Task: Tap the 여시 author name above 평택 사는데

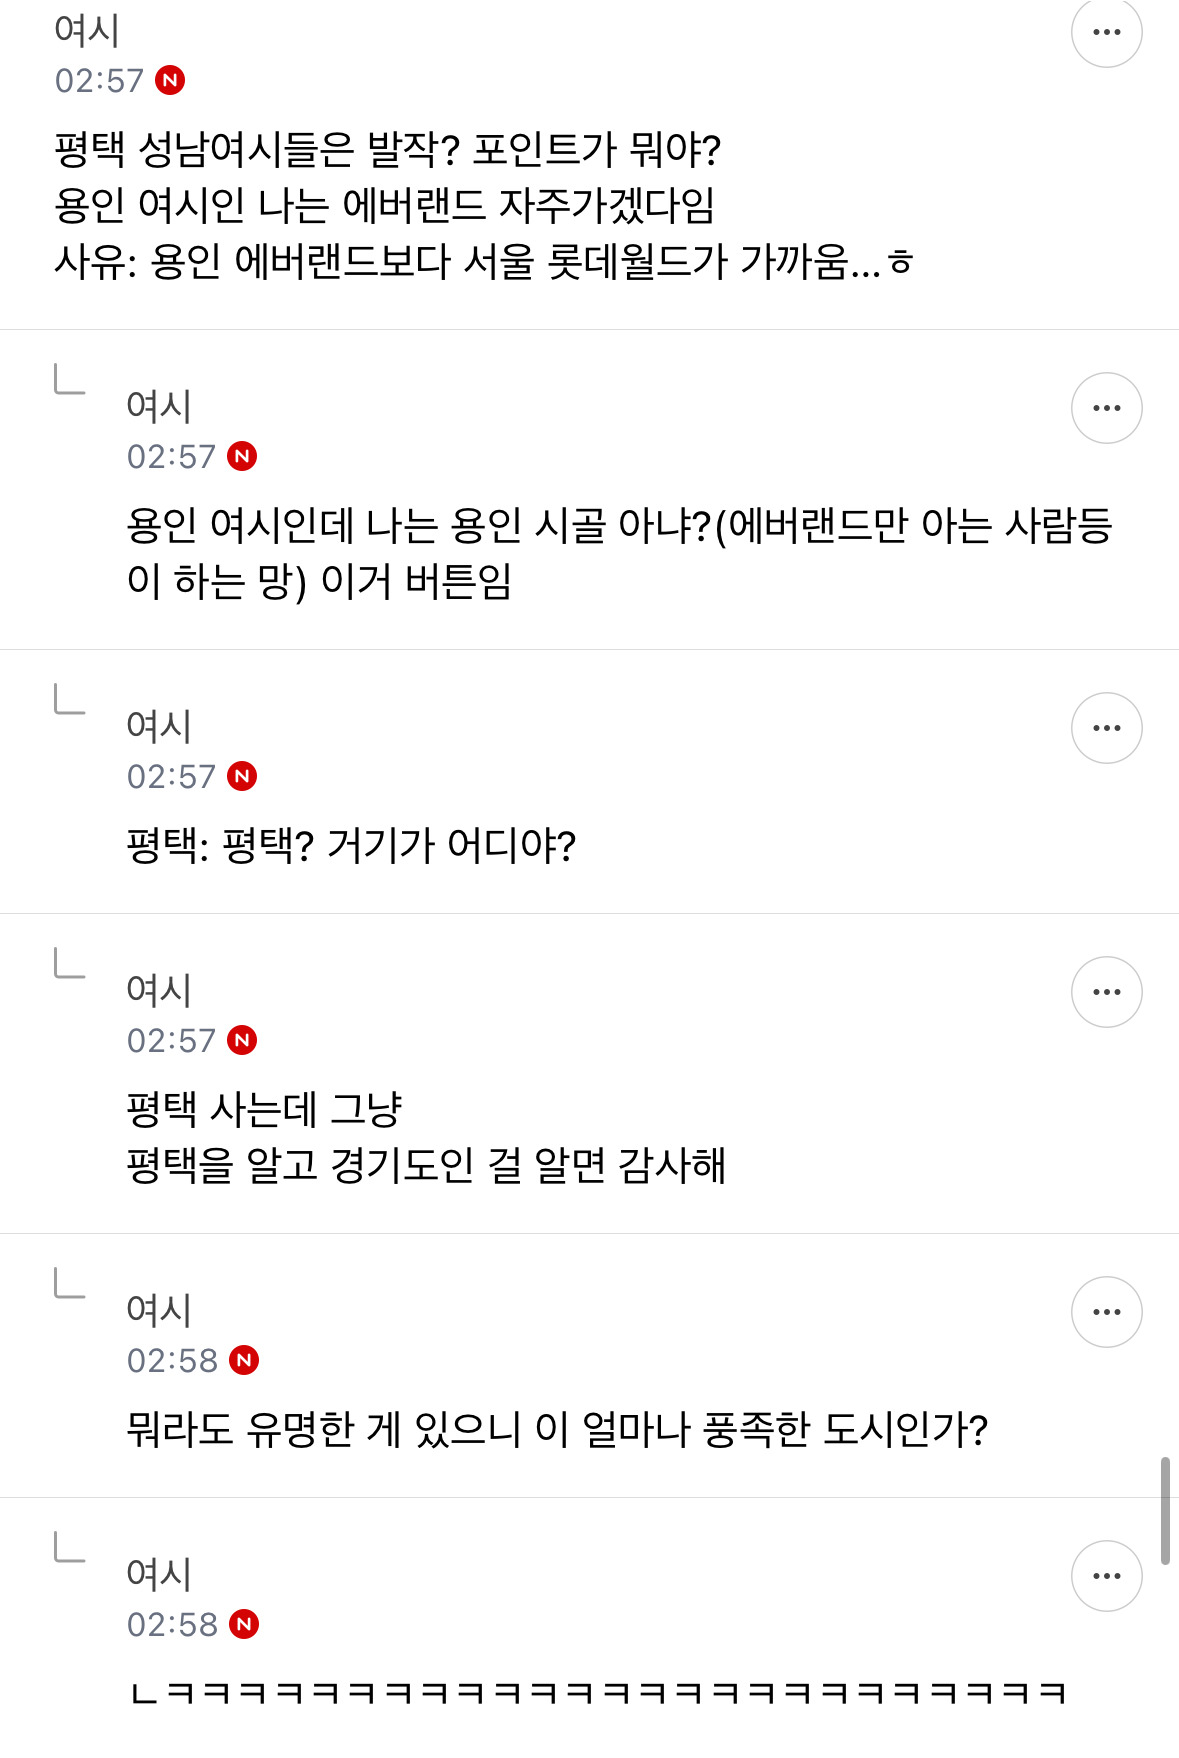Action: tap(159, 990)
